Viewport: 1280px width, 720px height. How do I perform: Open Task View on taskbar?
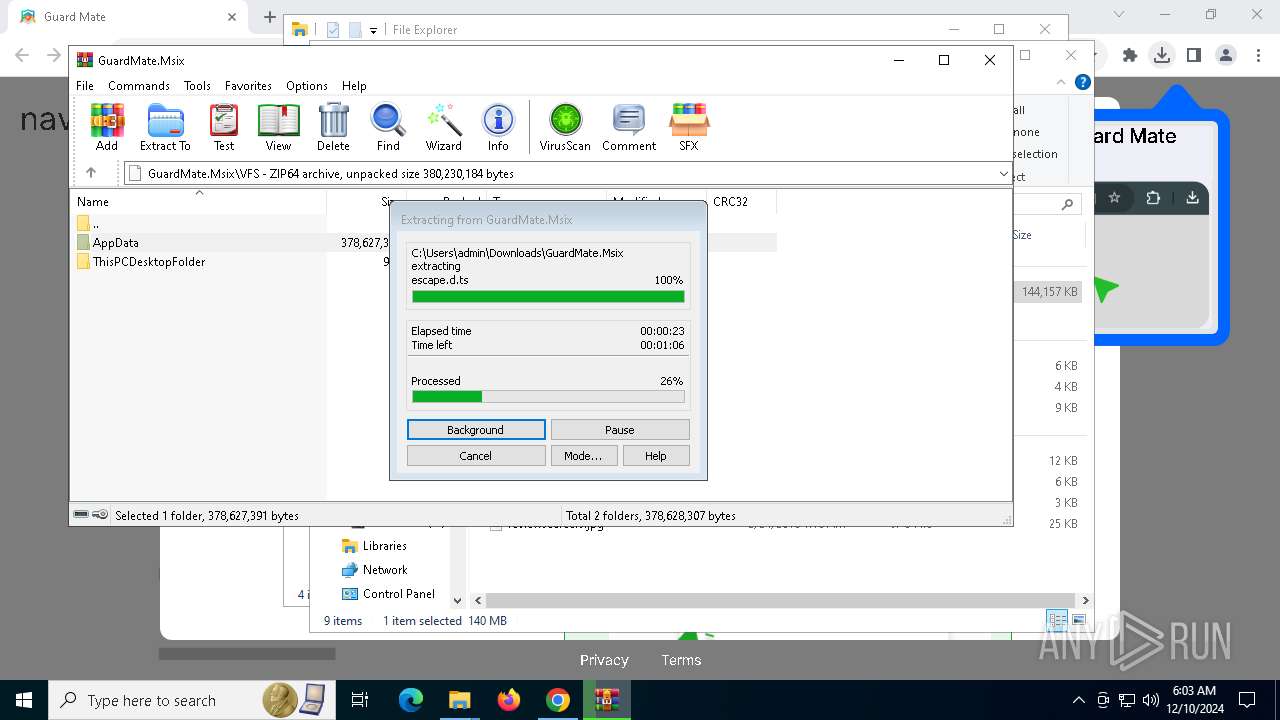point(360,700)
